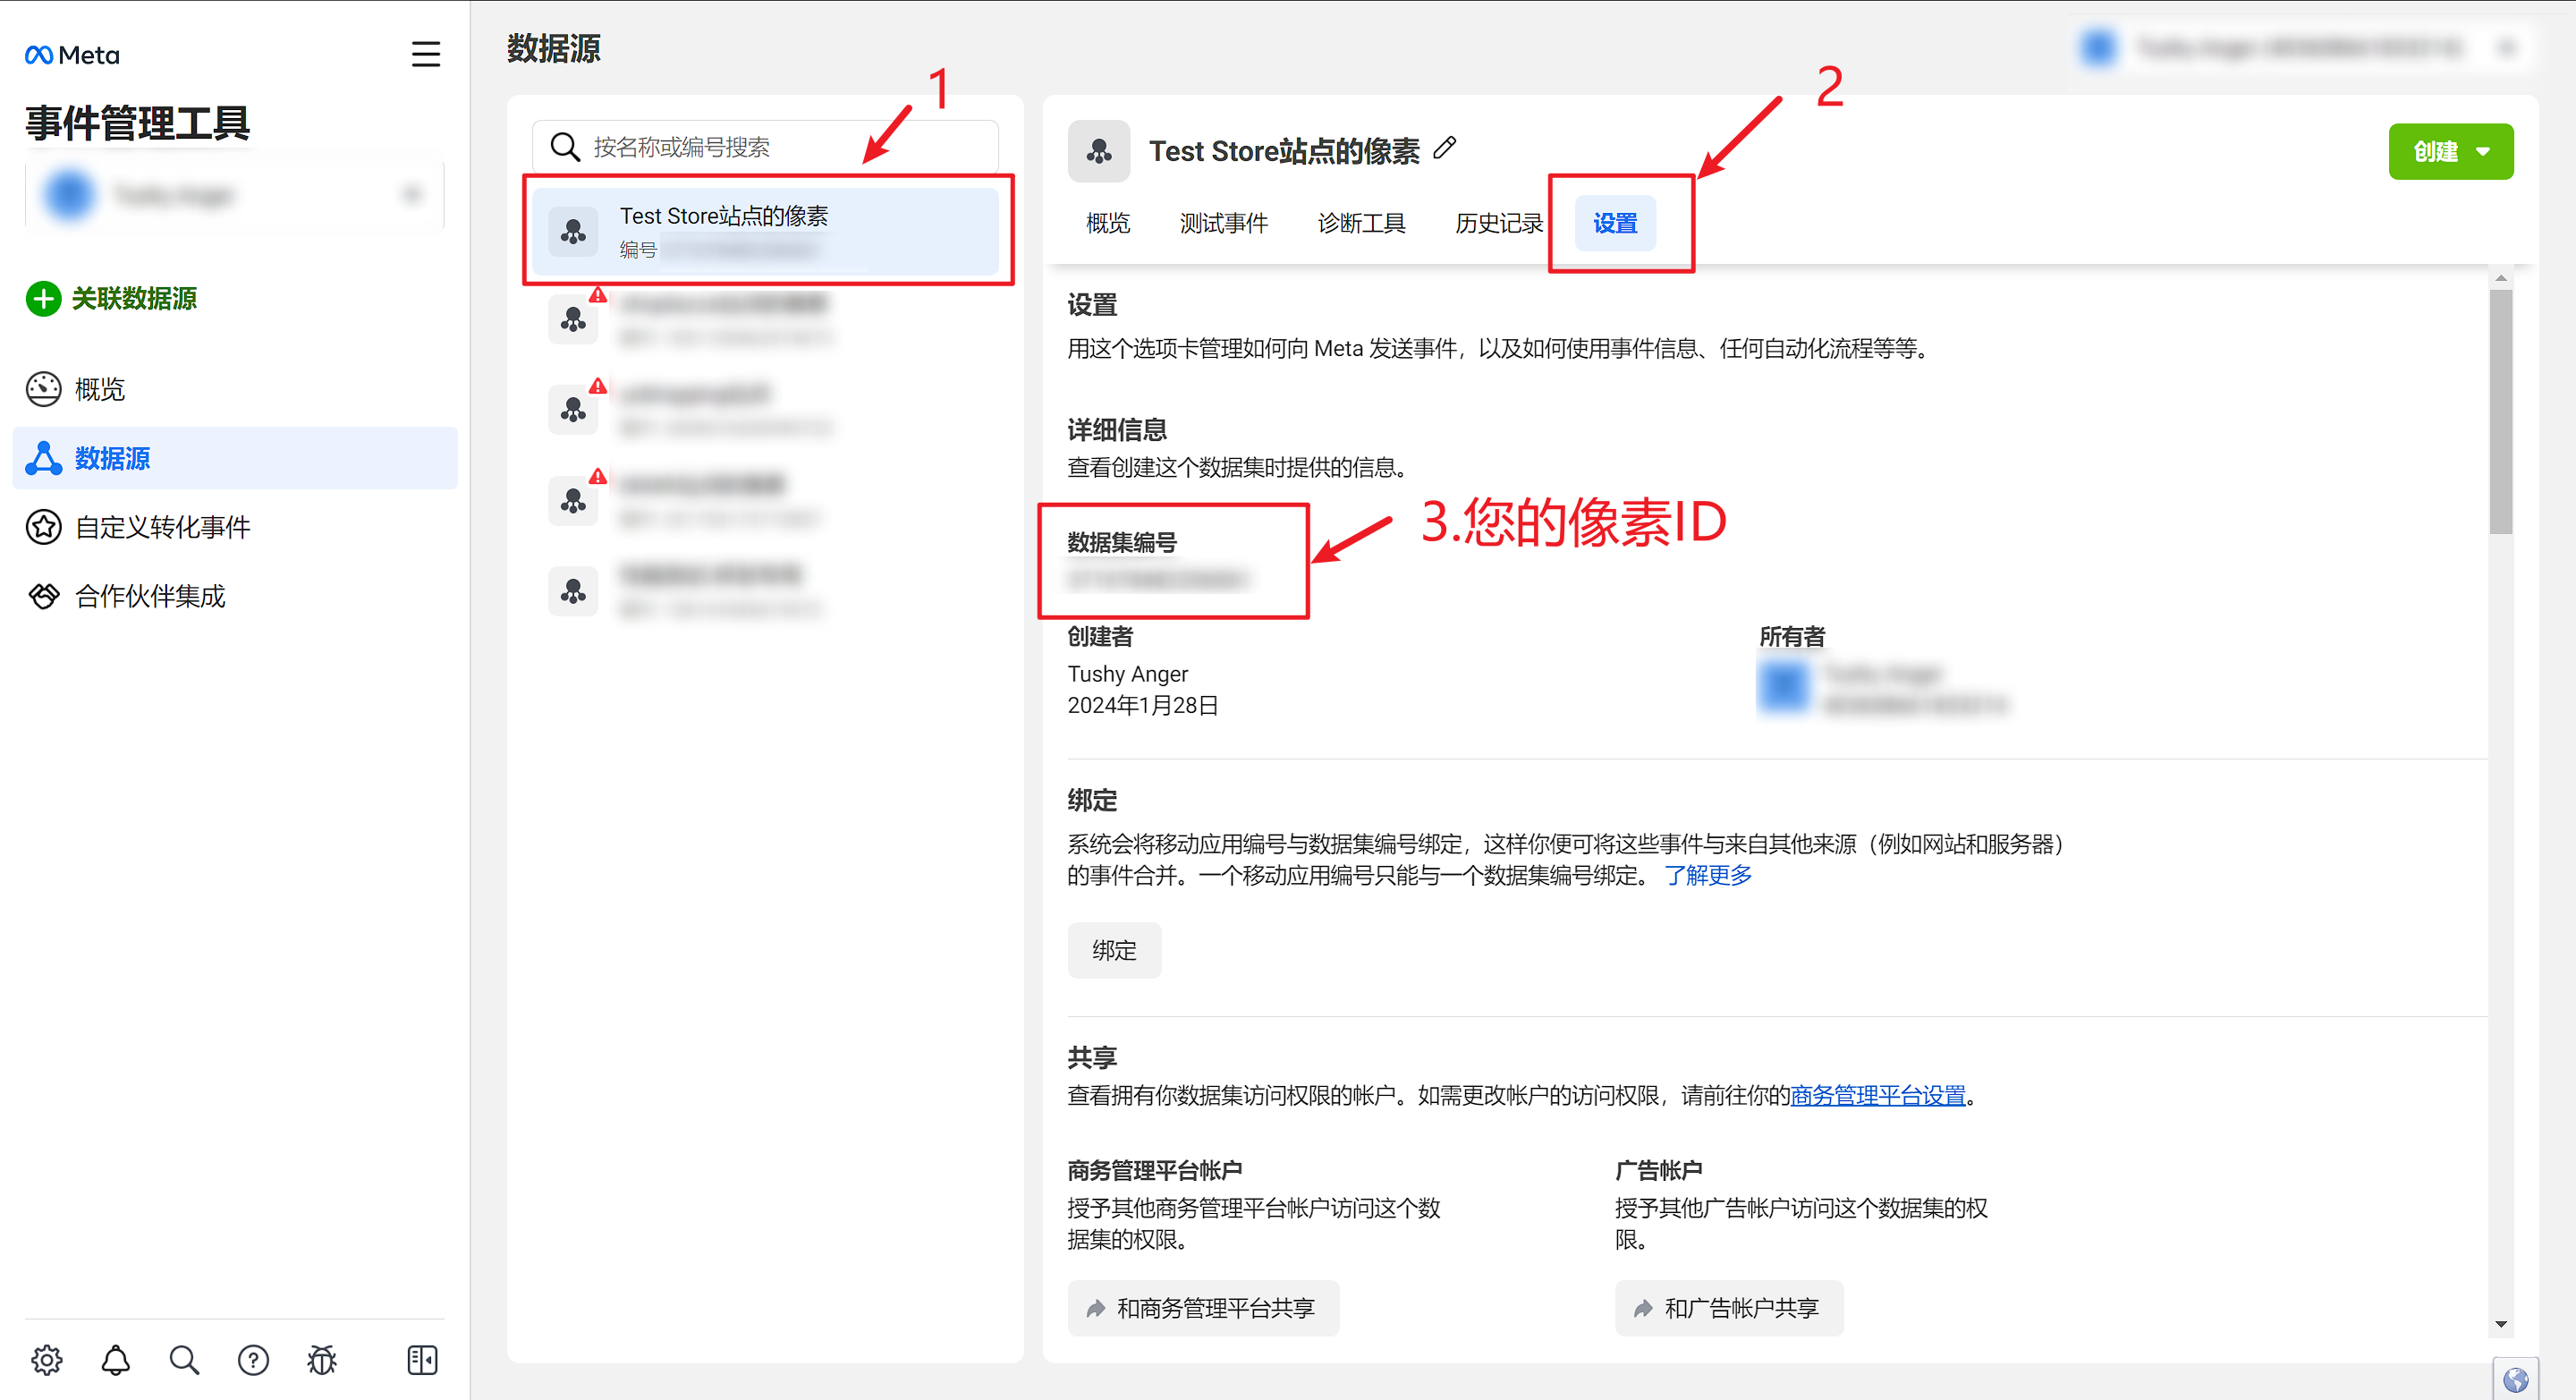This screenshot has width=2576, height=1400.
Task: Click the scrollbar down arrow
Action: (x=2500, y=1324)
